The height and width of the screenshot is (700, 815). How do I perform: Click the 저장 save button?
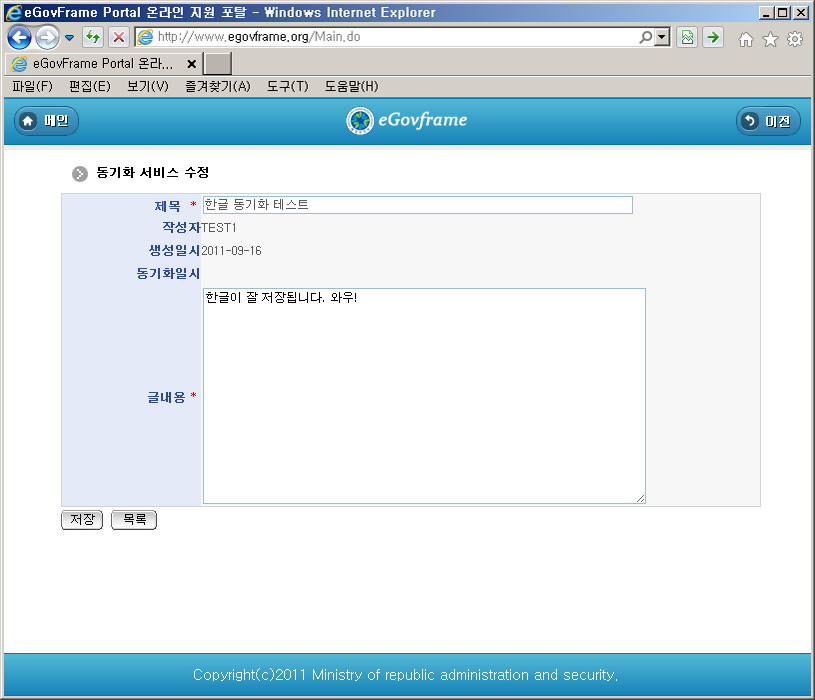82,520
